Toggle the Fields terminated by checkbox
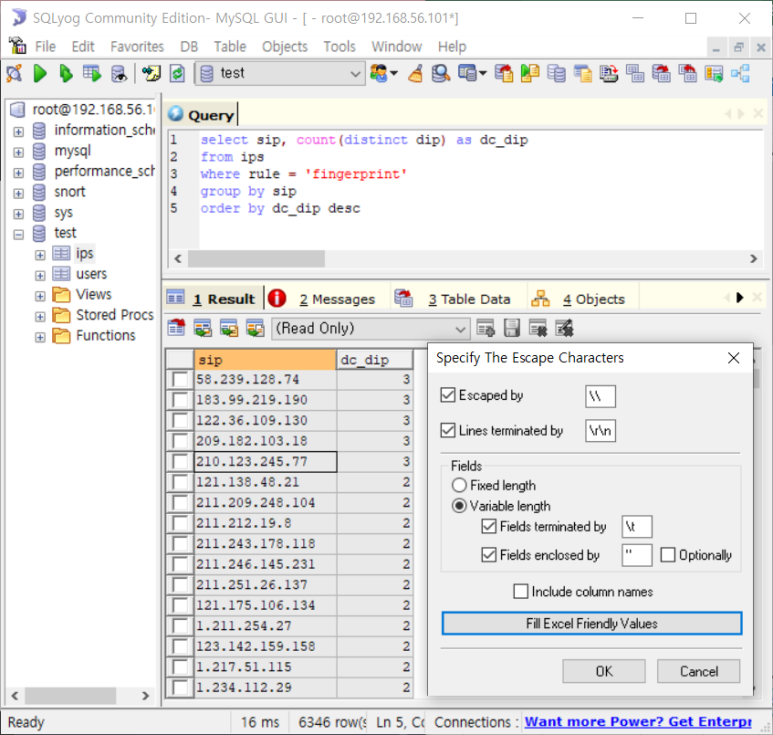Image resolution: width=773 pixels, height=735 pixels. [x=489, y=526]
